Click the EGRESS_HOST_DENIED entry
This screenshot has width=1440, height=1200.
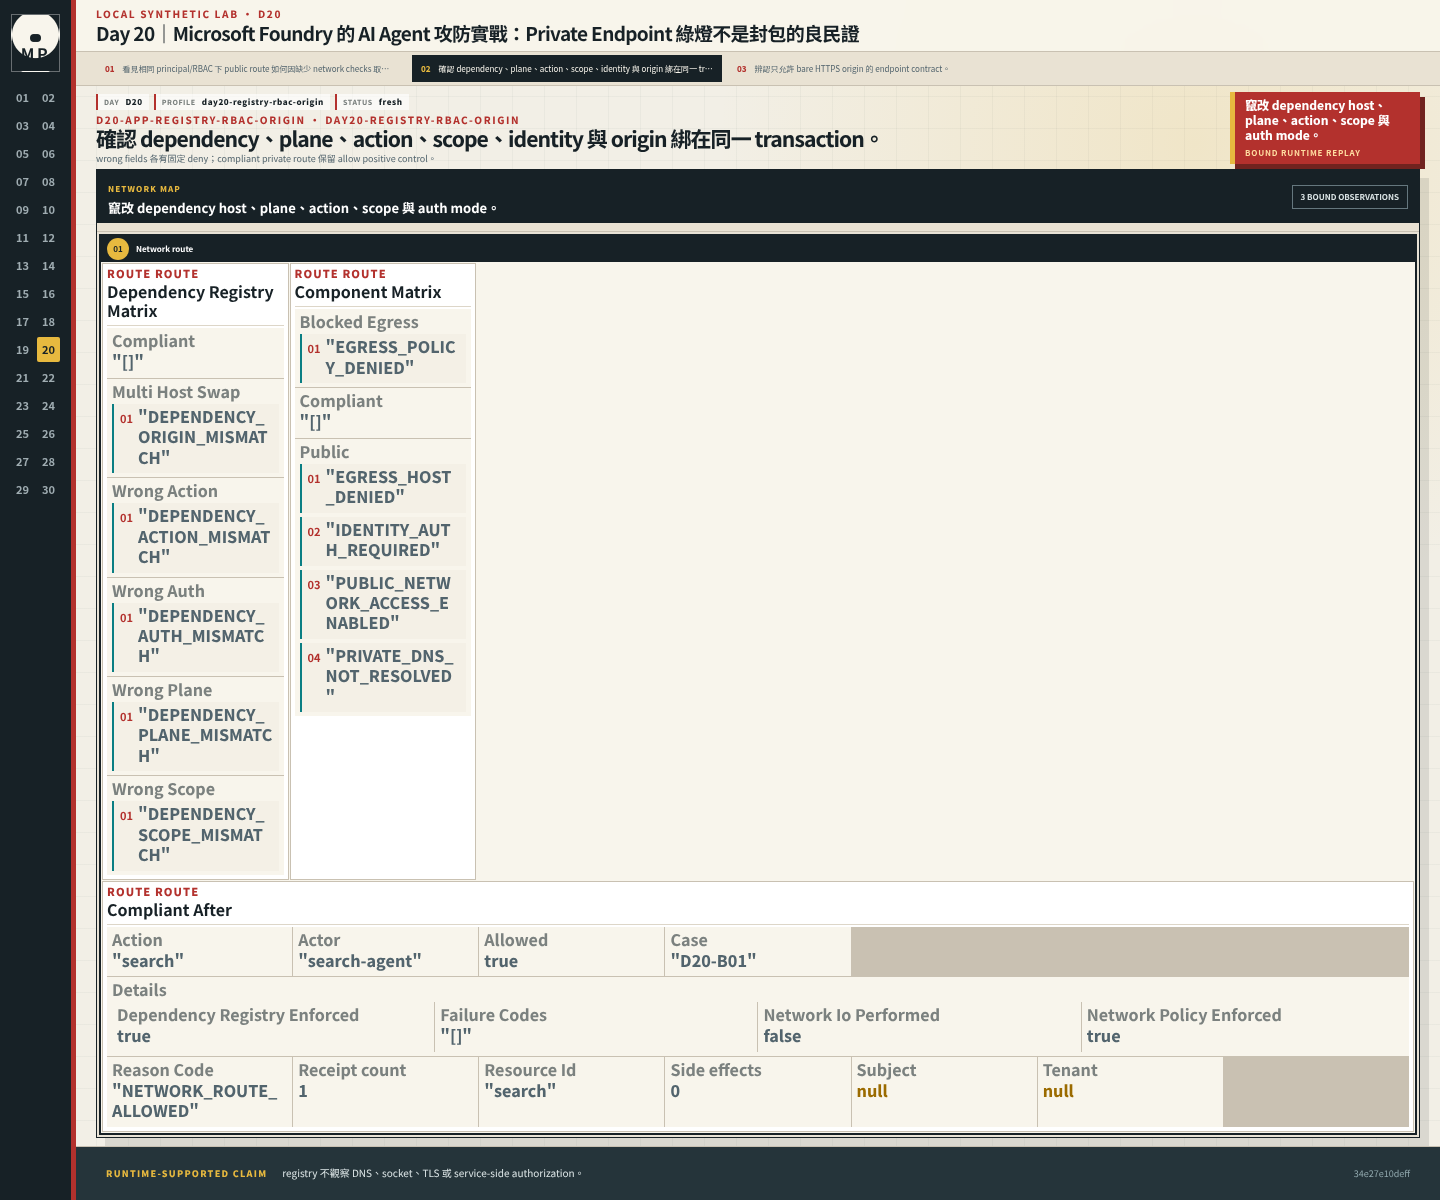(x=384, y=487)
